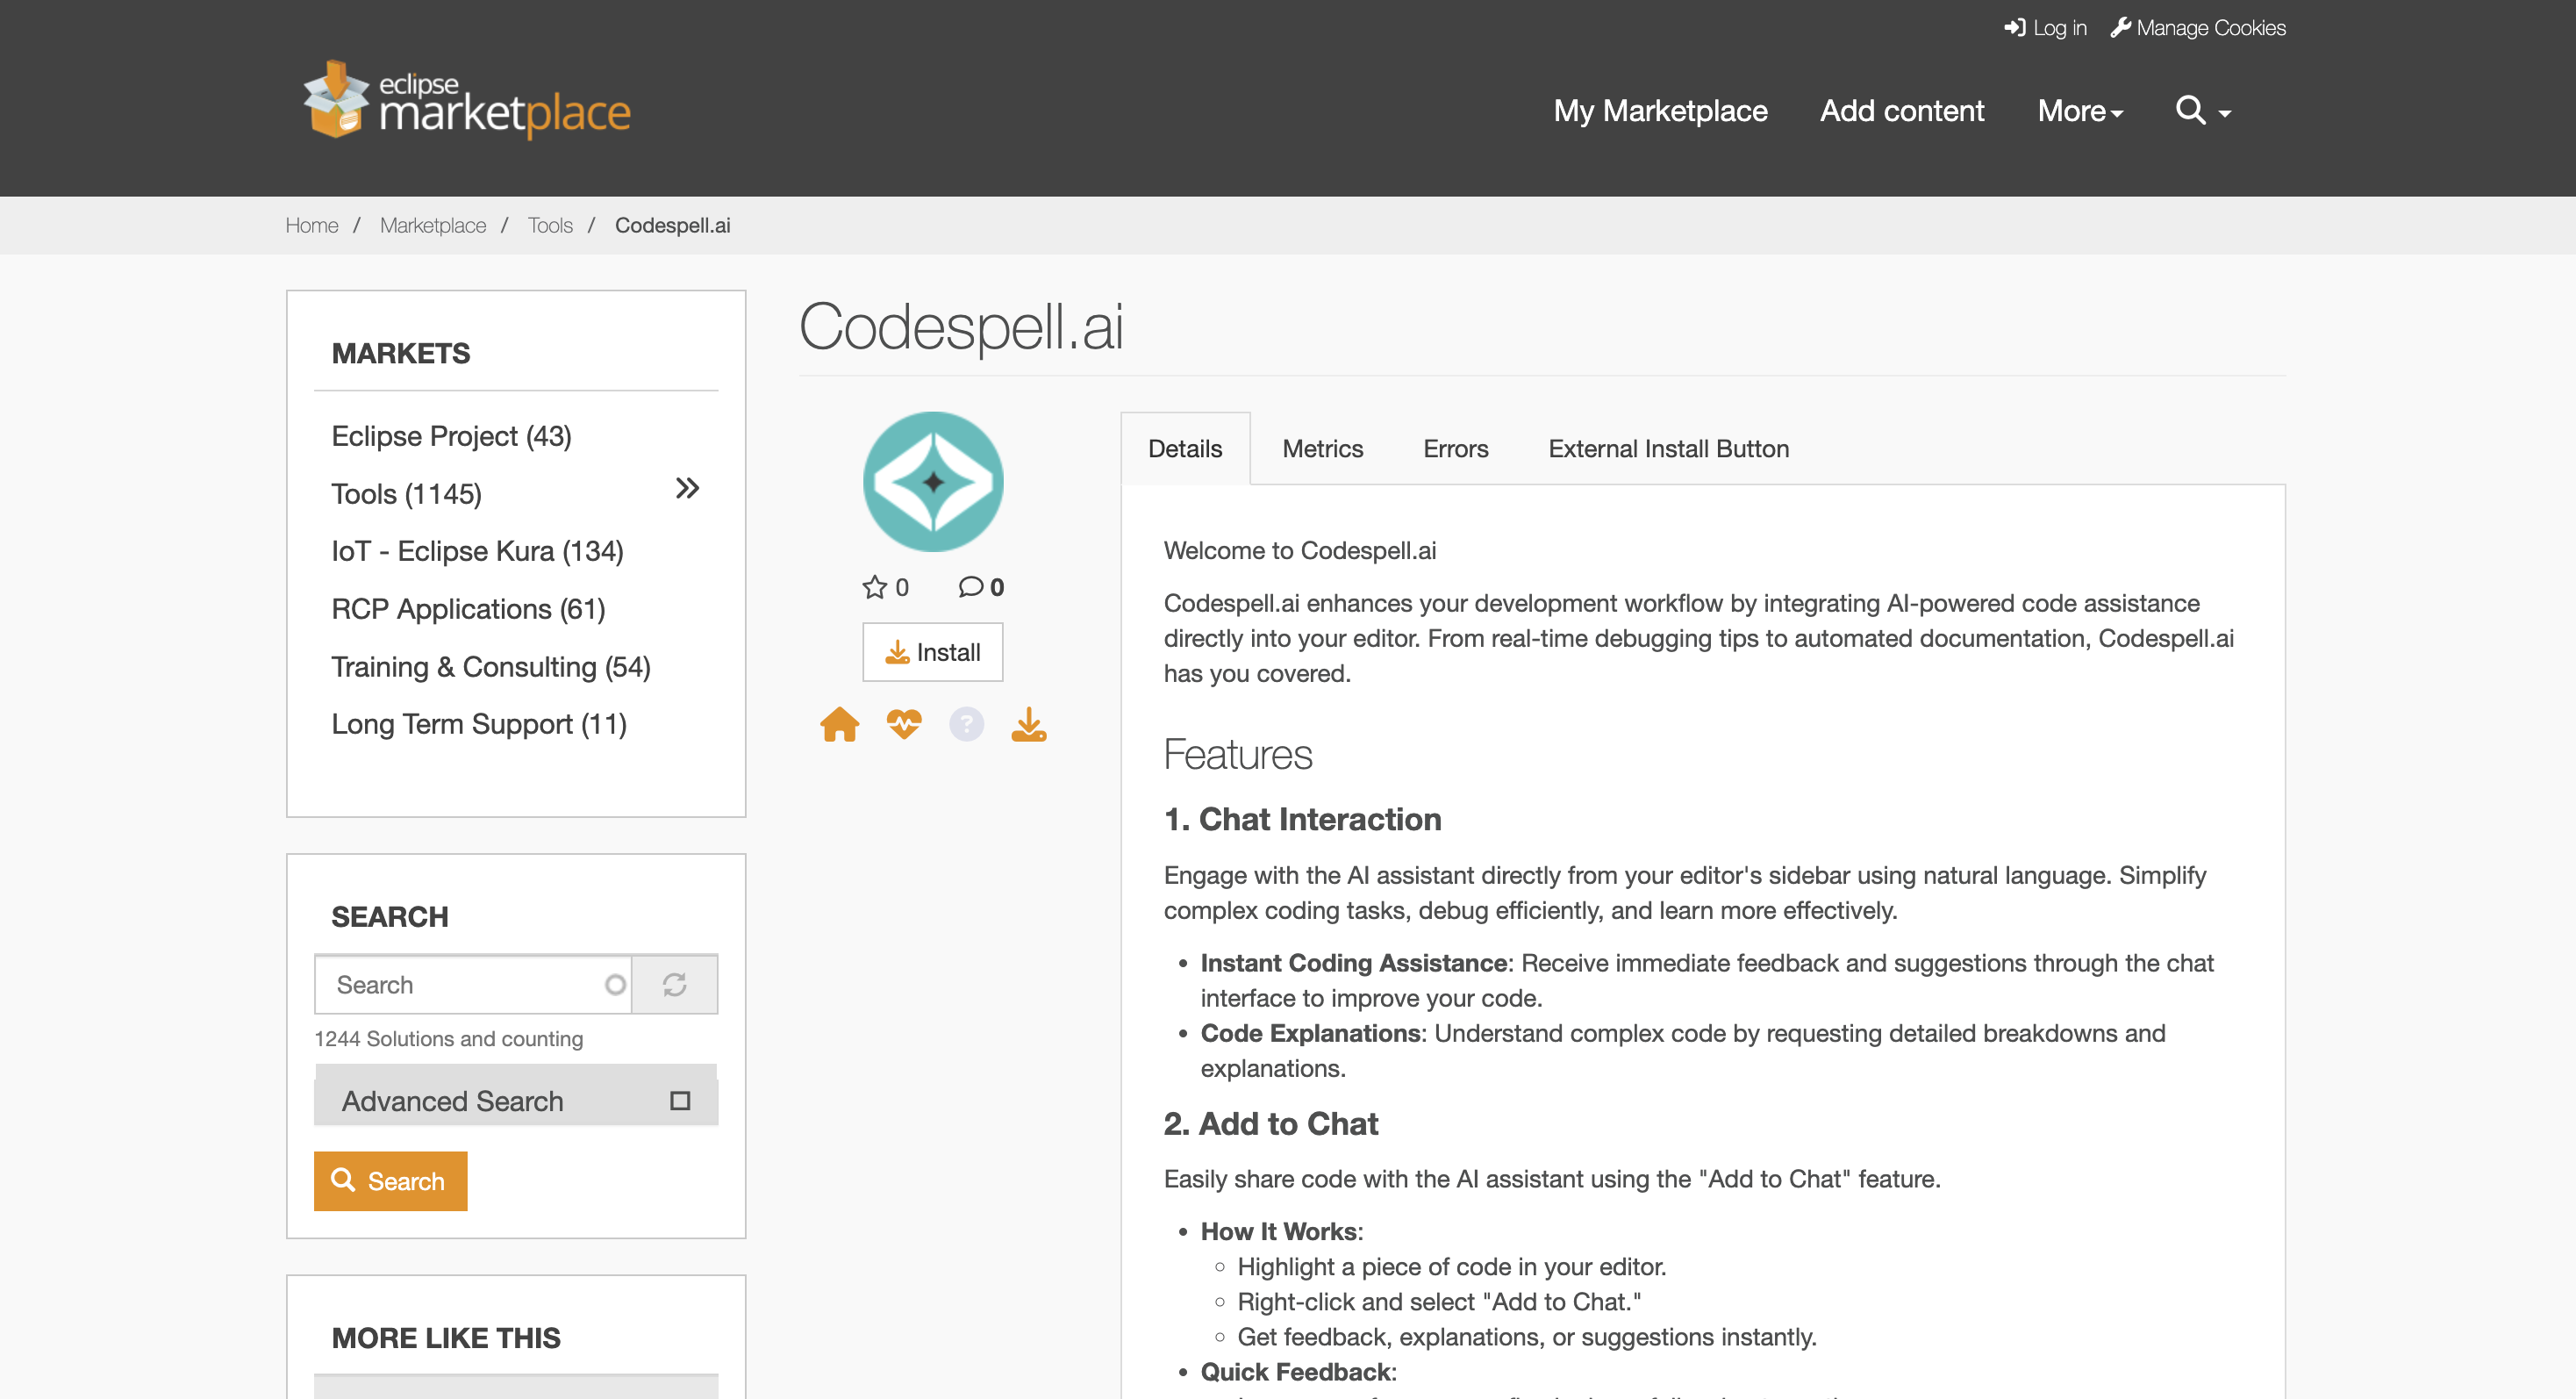The image size is (2576, 1399).
Task: Click the orange Search button
Action: (x=390, y=1181)
